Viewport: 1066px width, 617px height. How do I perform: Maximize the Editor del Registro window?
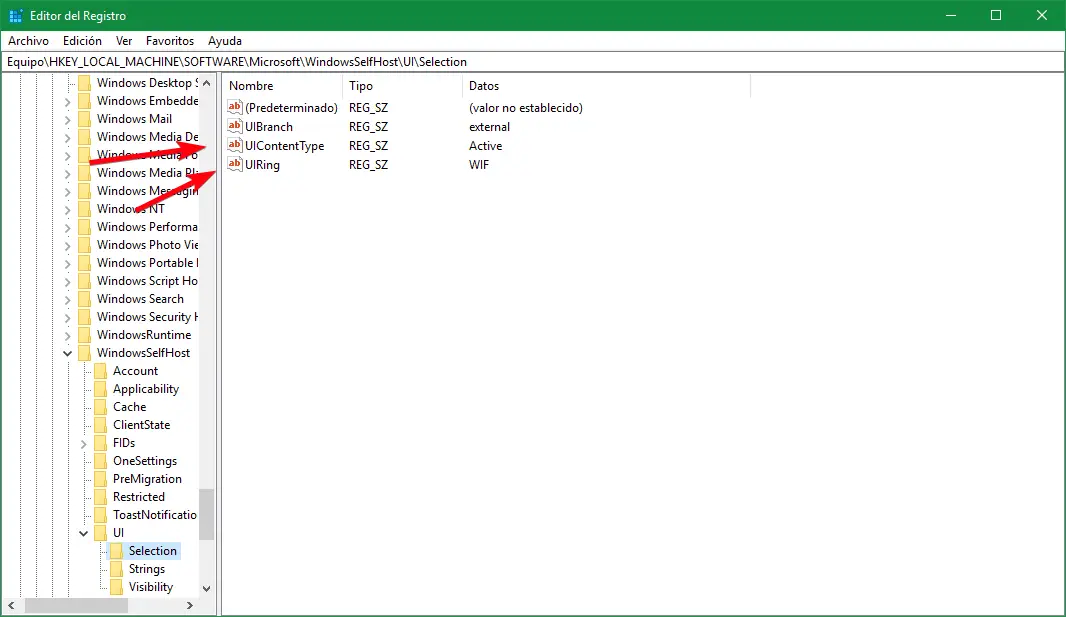tap(996, 15)
